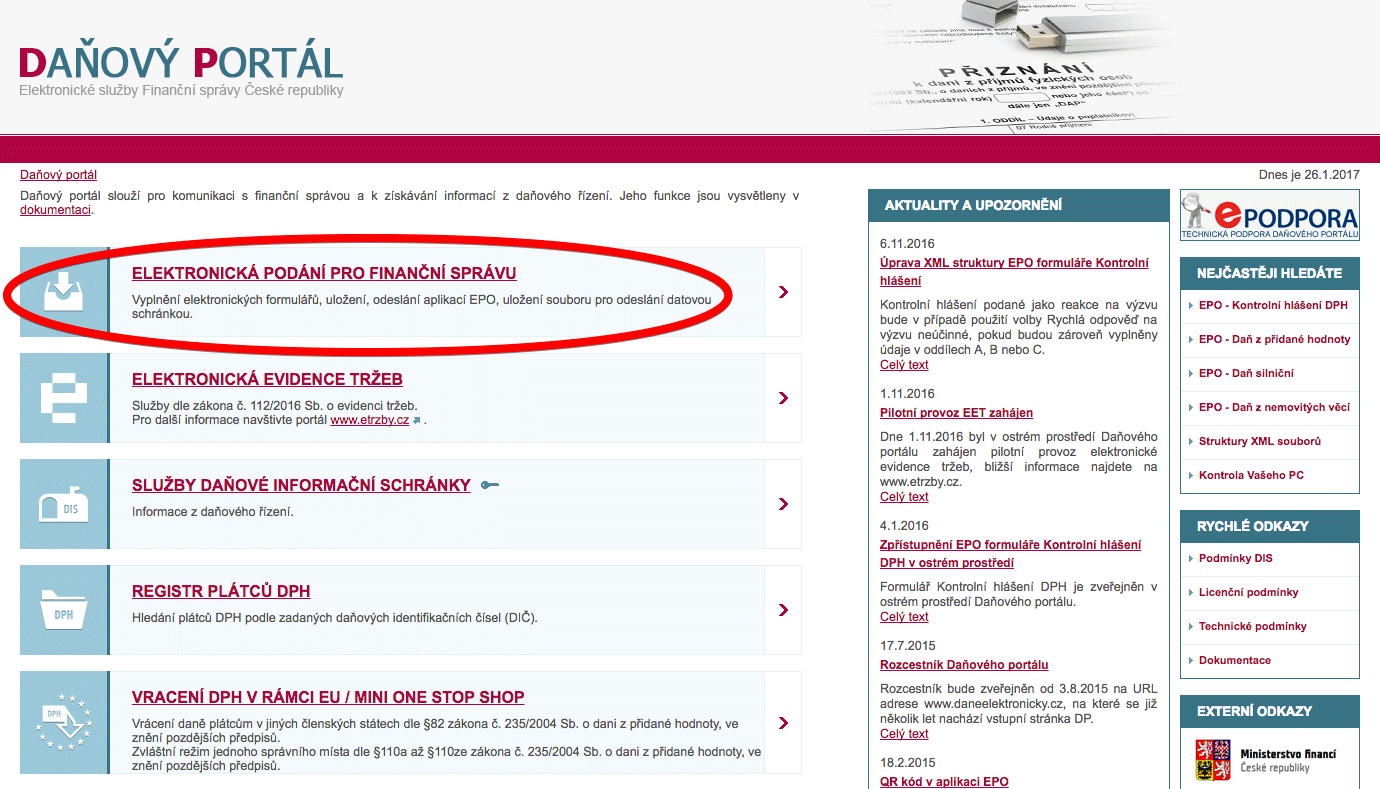Click the Elektronické služby Finanční správy subtitle
Screen dimensions: 1380x789
(181, 91)
